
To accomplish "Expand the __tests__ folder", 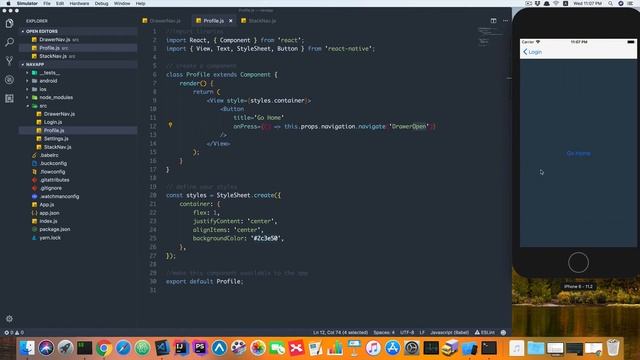I will tap(49, 73).
